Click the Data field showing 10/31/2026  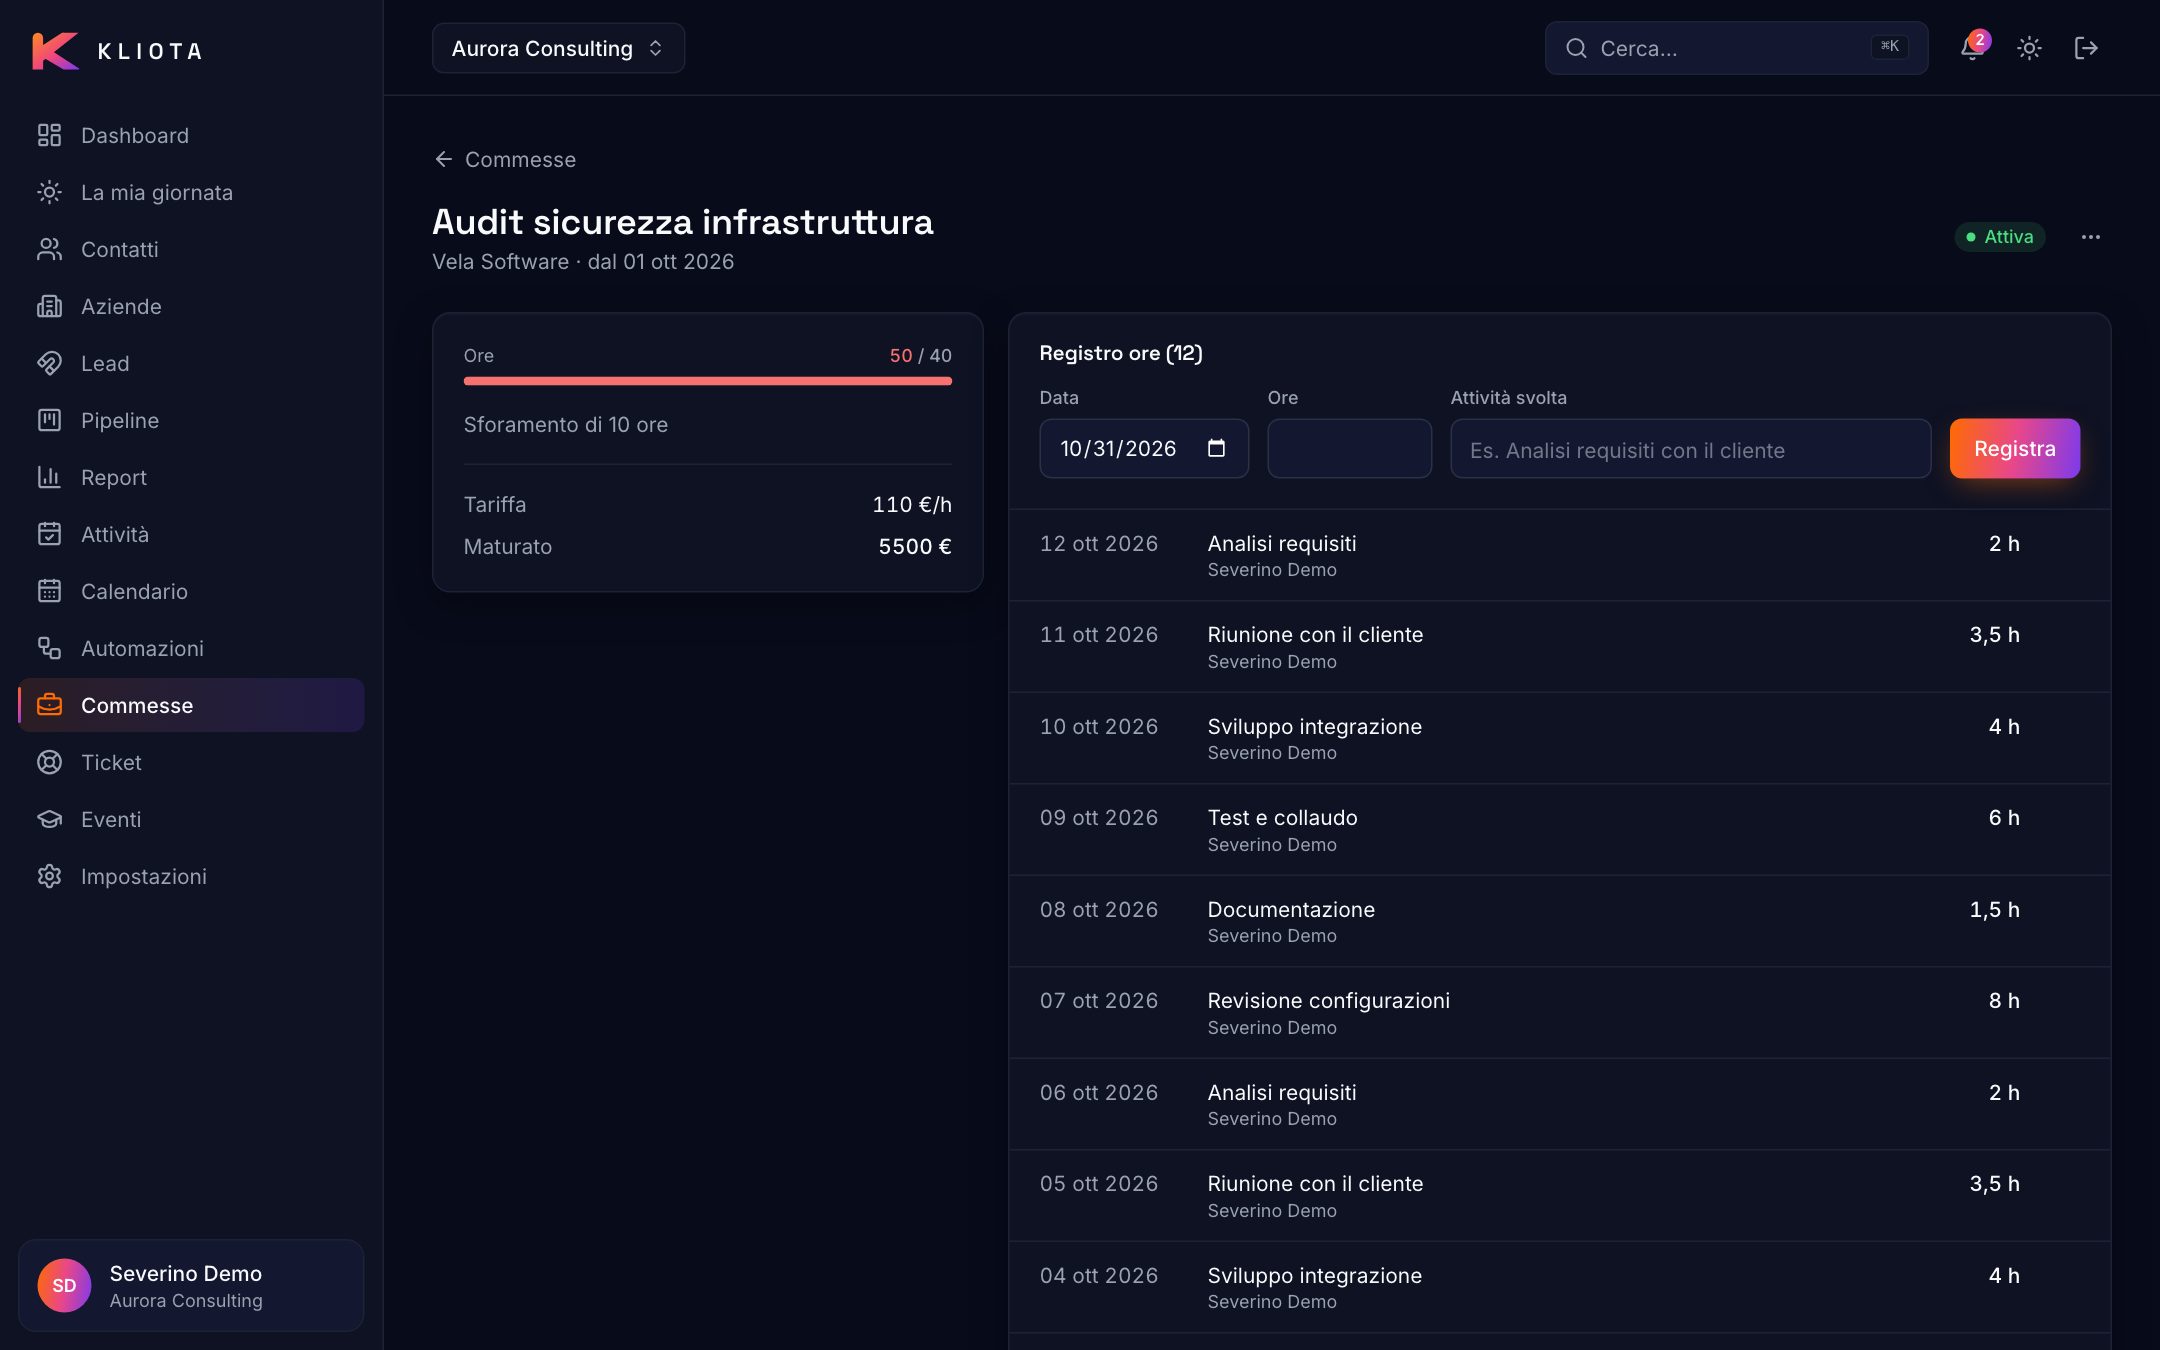pos(1144,448)
